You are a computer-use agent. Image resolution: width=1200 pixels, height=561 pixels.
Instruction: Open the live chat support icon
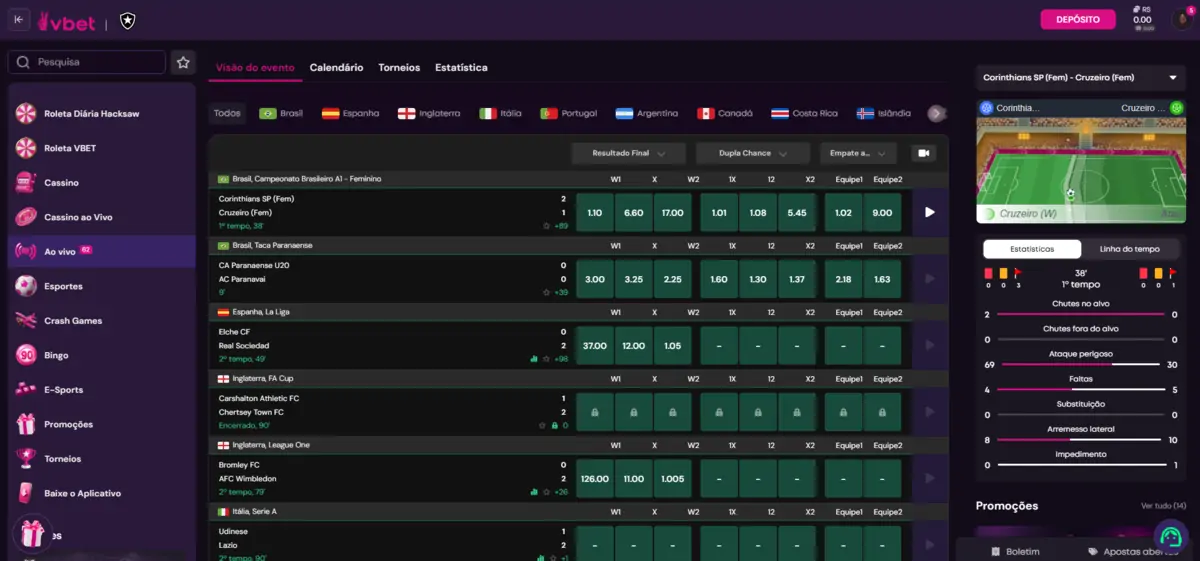click(x=1170, y=536)
